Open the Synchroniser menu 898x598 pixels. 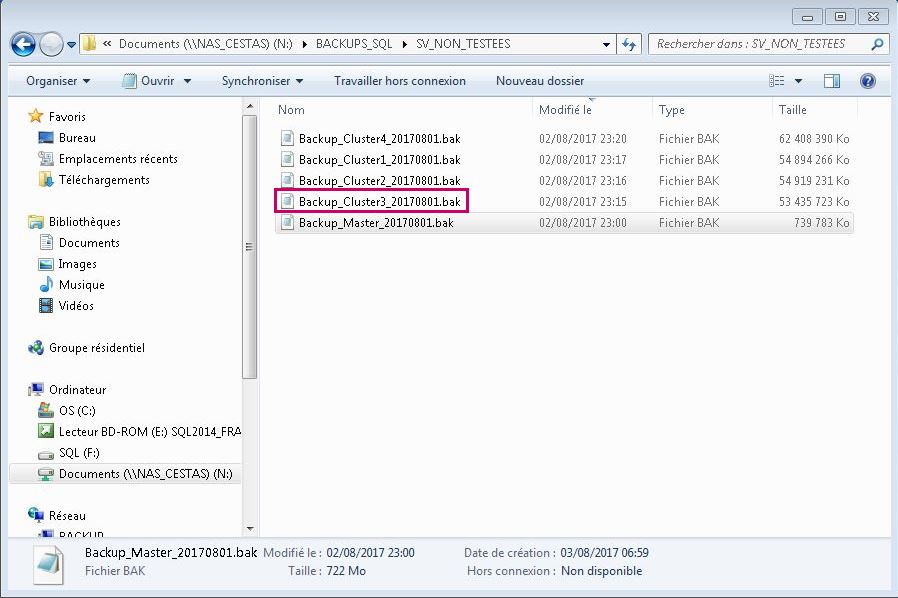click(262, 81)
